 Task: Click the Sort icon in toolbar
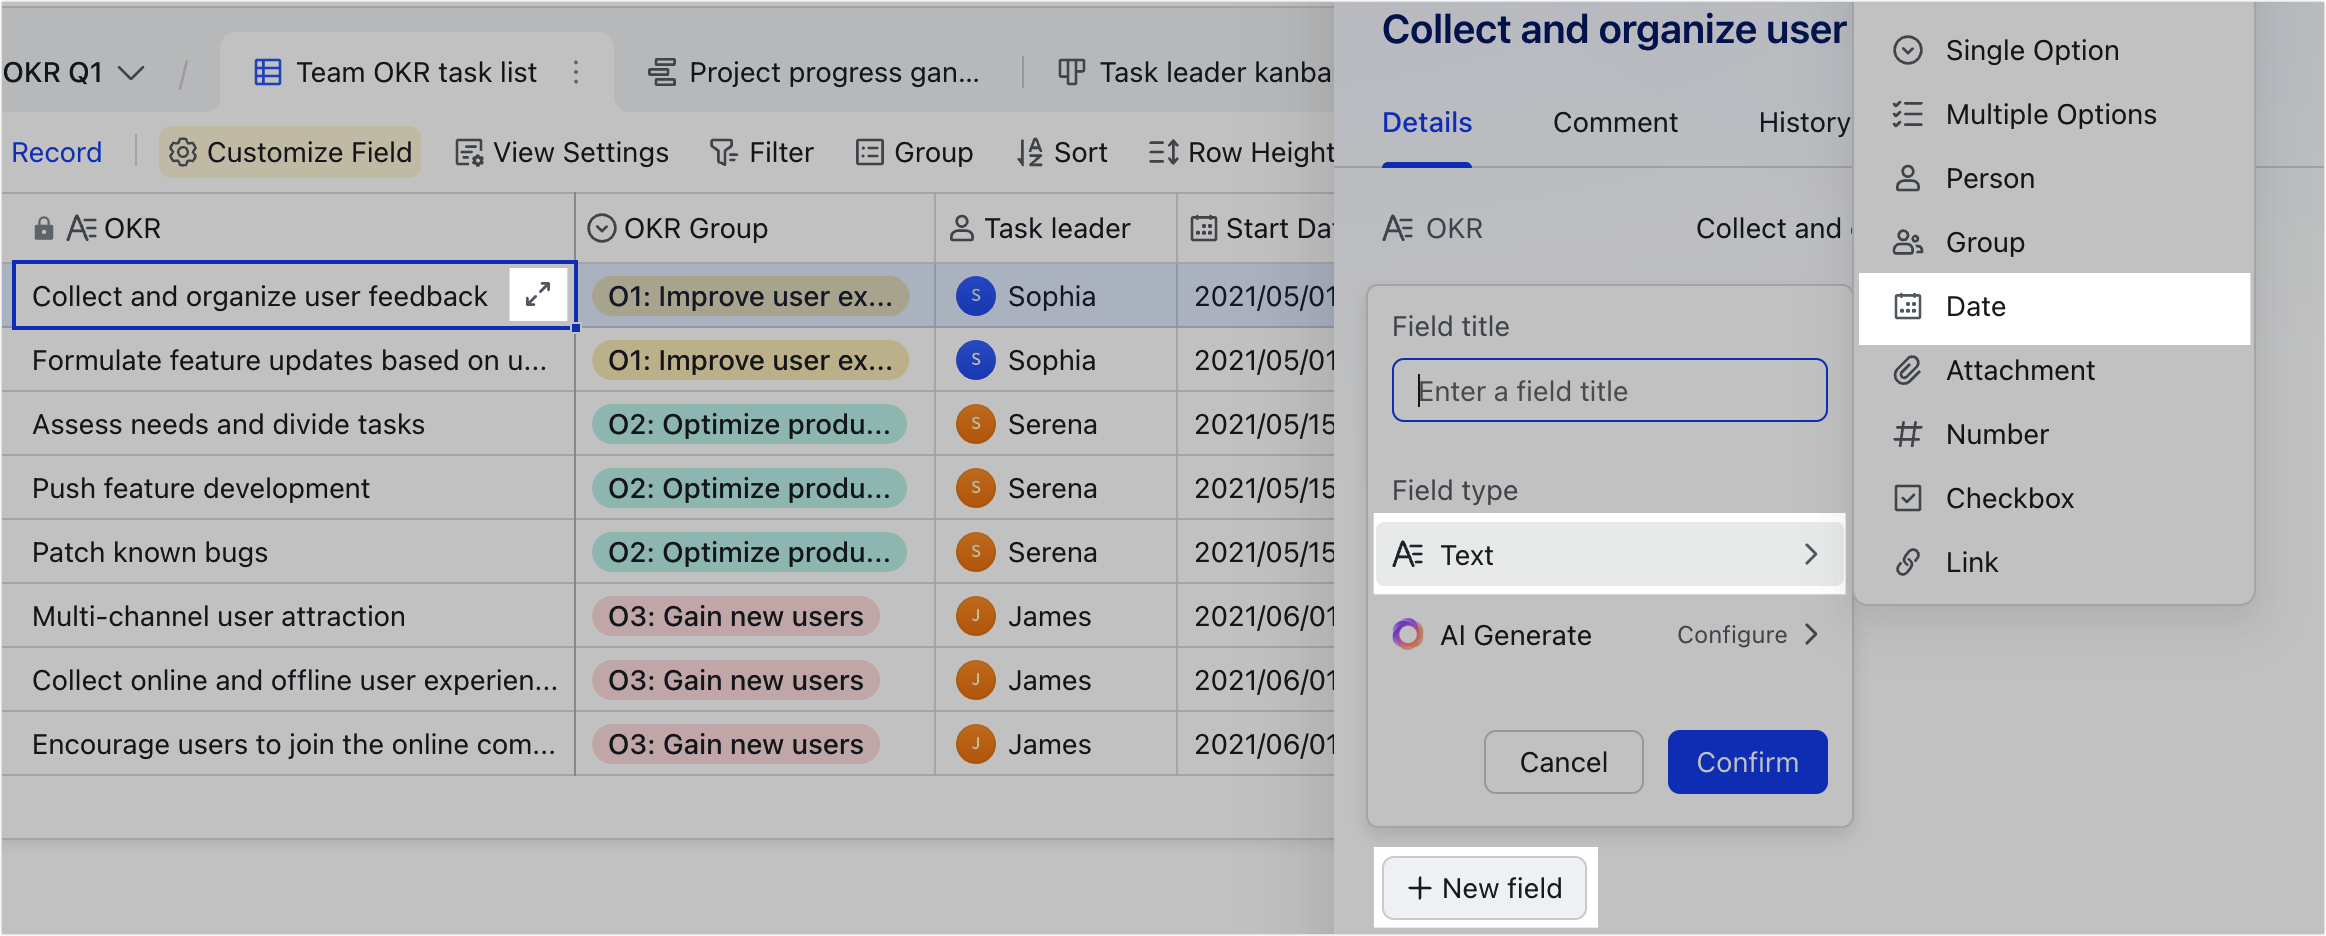click(1030, 152)
